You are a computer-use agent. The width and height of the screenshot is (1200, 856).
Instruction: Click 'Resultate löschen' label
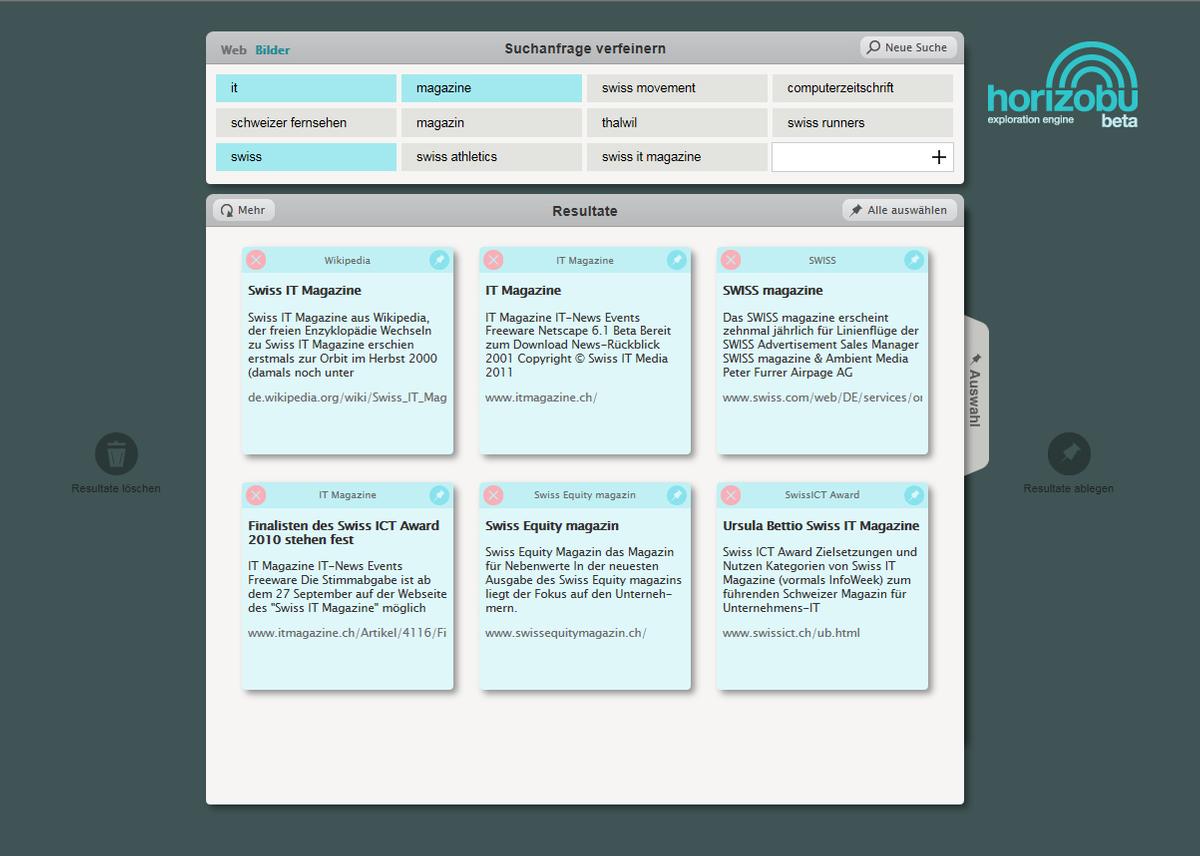(116, 488)
